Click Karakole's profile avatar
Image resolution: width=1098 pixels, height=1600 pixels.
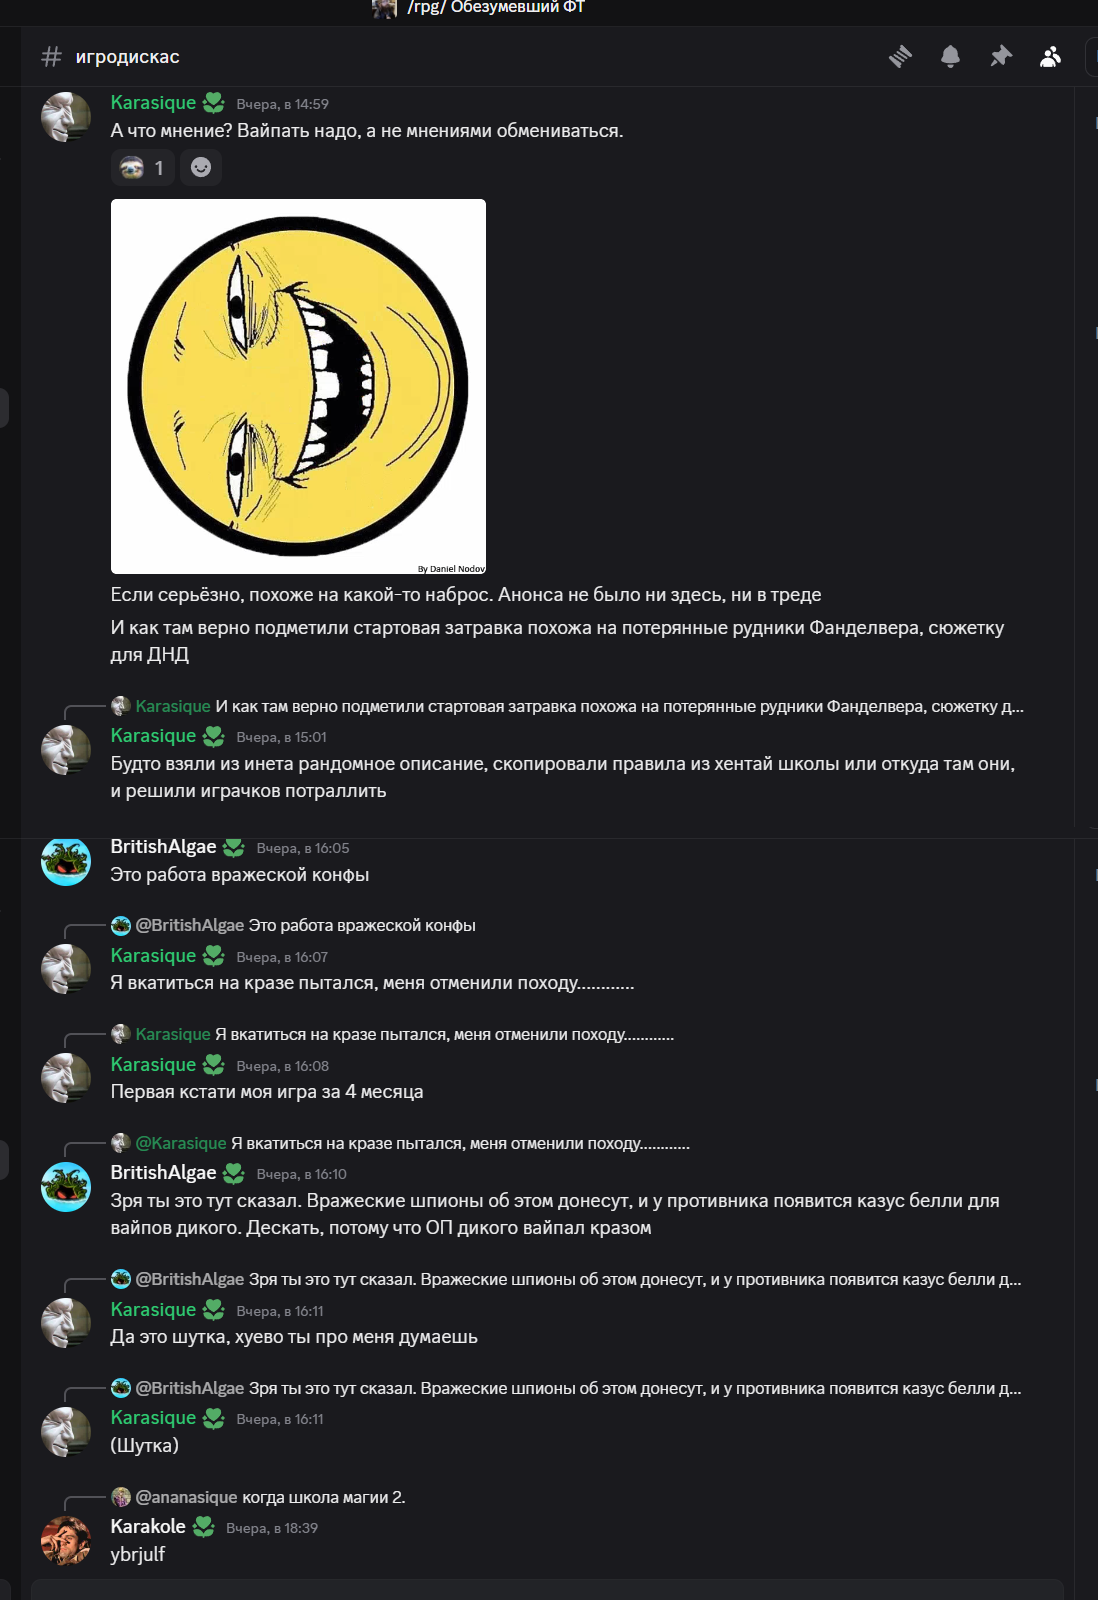tap(66, 1541)
